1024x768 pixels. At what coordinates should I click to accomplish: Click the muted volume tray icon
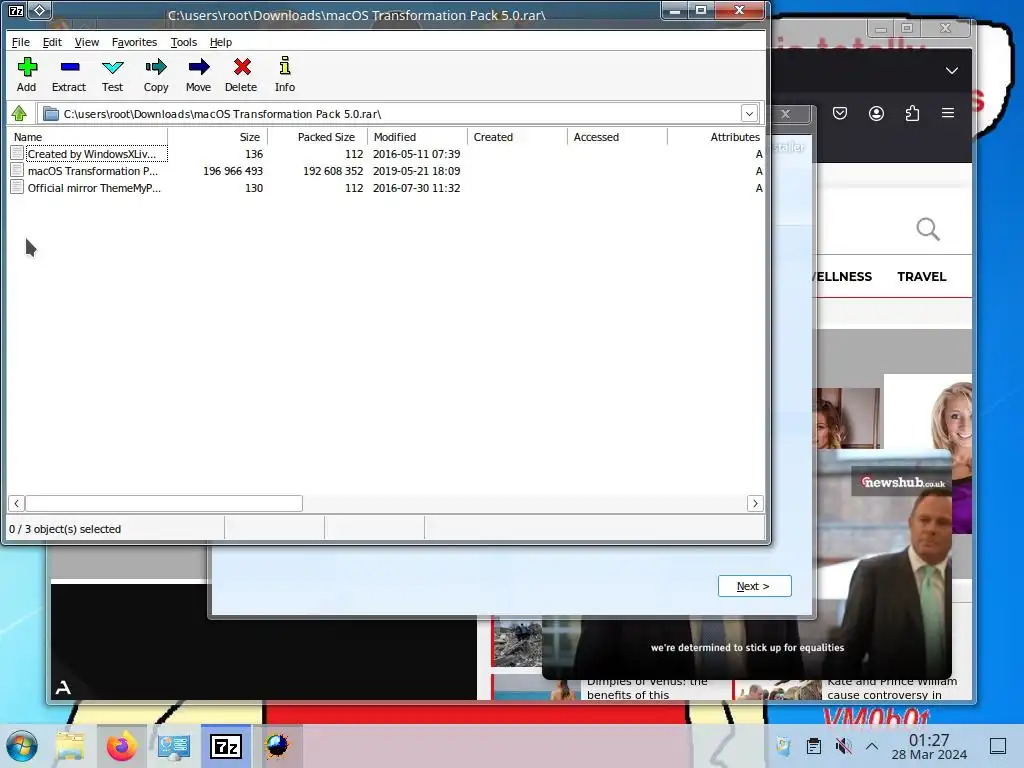coord(843,746)
